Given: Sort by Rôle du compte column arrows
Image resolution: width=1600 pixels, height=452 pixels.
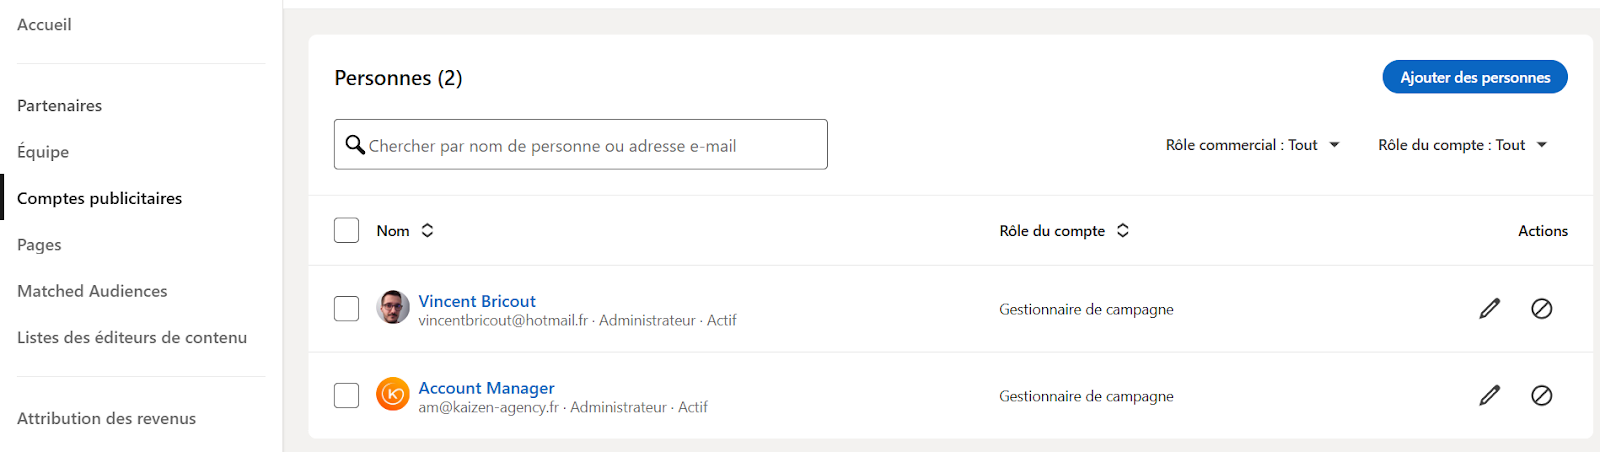Looking at the screenshot, I should (1123, 231).
